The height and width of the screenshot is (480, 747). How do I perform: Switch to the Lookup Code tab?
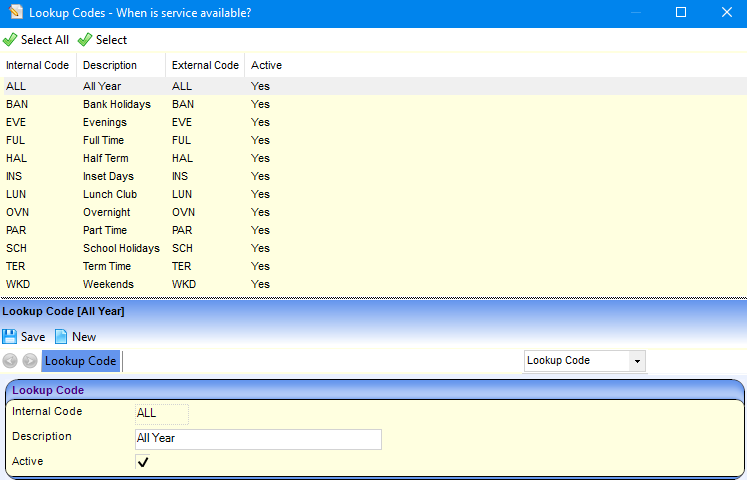[81, 361]
